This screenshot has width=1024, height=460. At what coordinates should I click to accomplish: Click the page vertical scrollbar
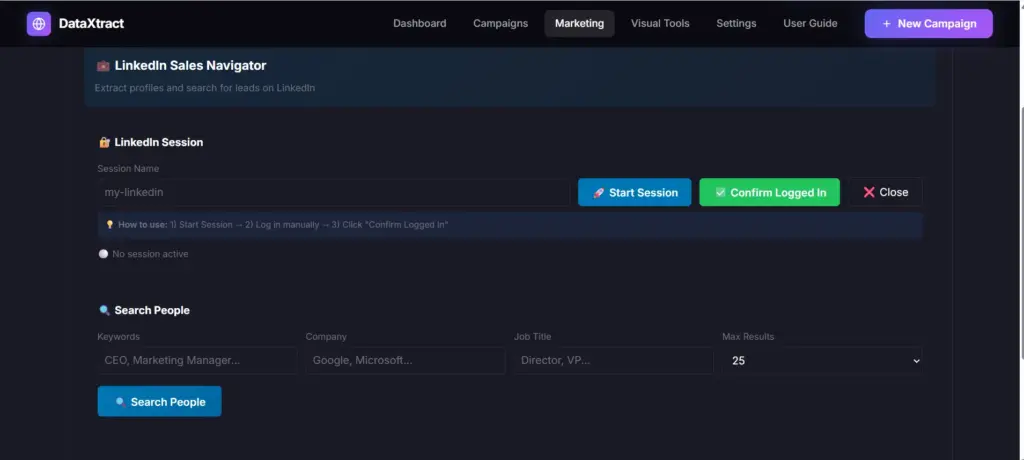pos(1020,233)
